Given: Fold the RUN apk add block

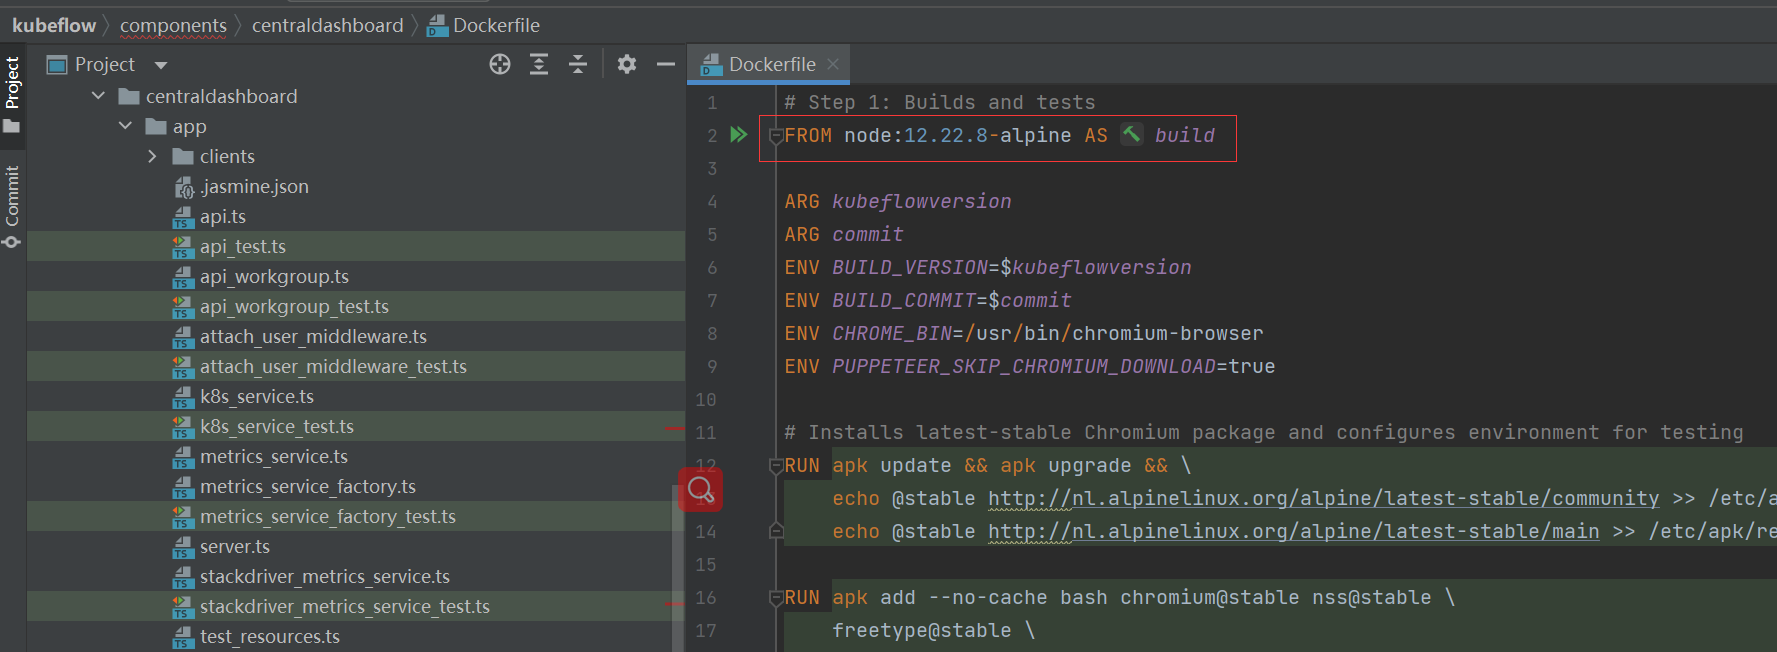Looking at the screenshot, I should (x=776, y=598).
